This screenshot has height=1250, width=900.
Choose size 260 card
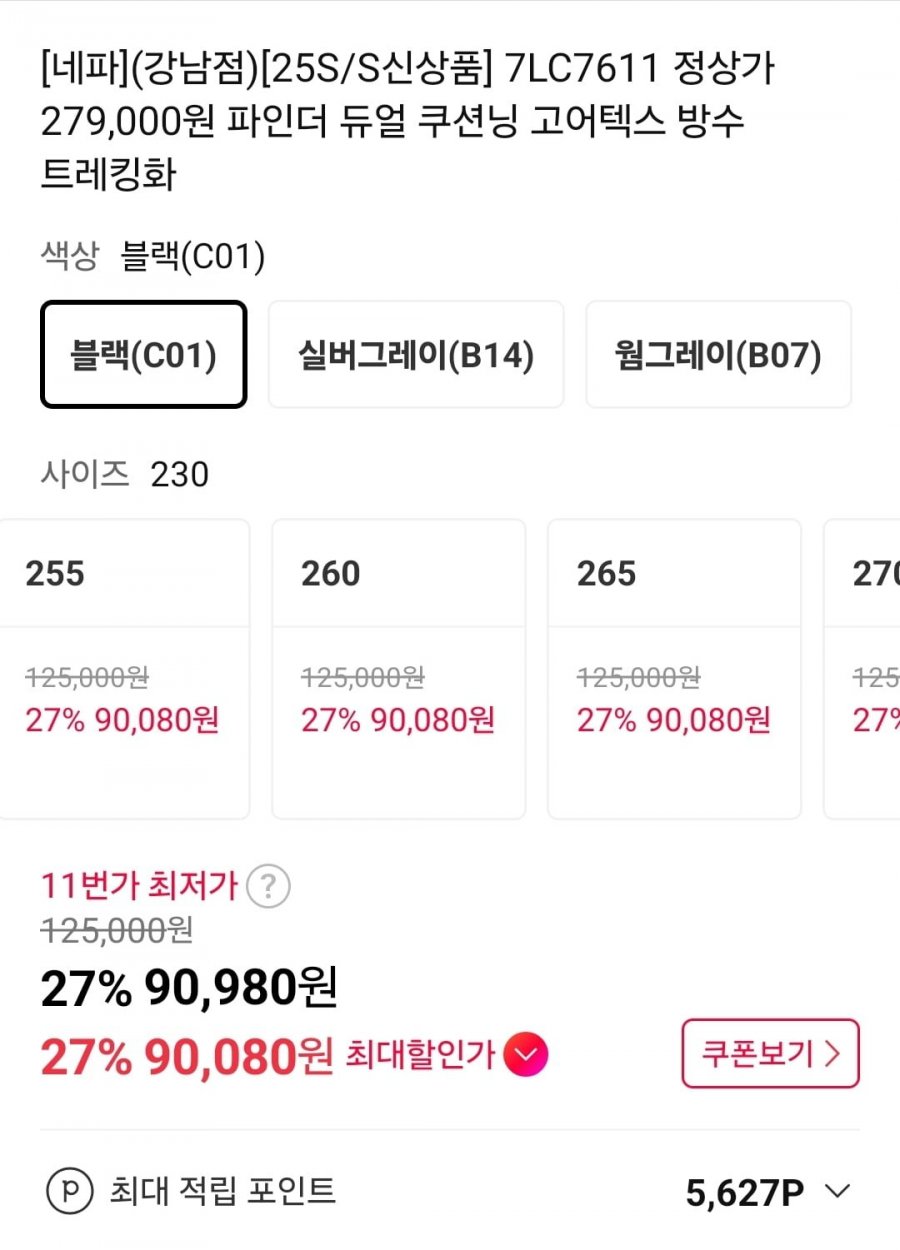399,668
